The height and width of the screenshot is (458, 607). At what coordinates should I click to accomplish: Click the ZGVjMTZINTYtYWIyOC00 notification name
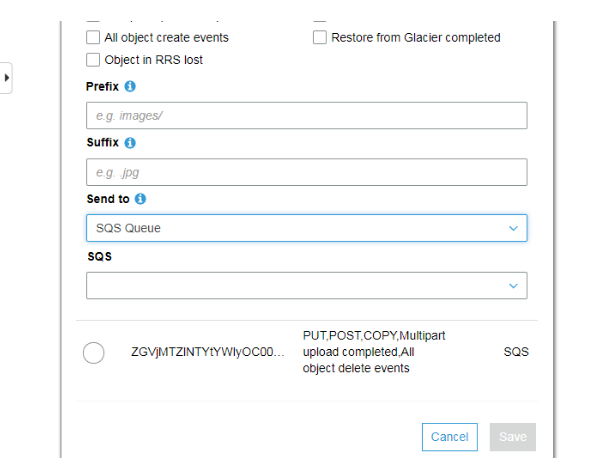pos(208,352)
